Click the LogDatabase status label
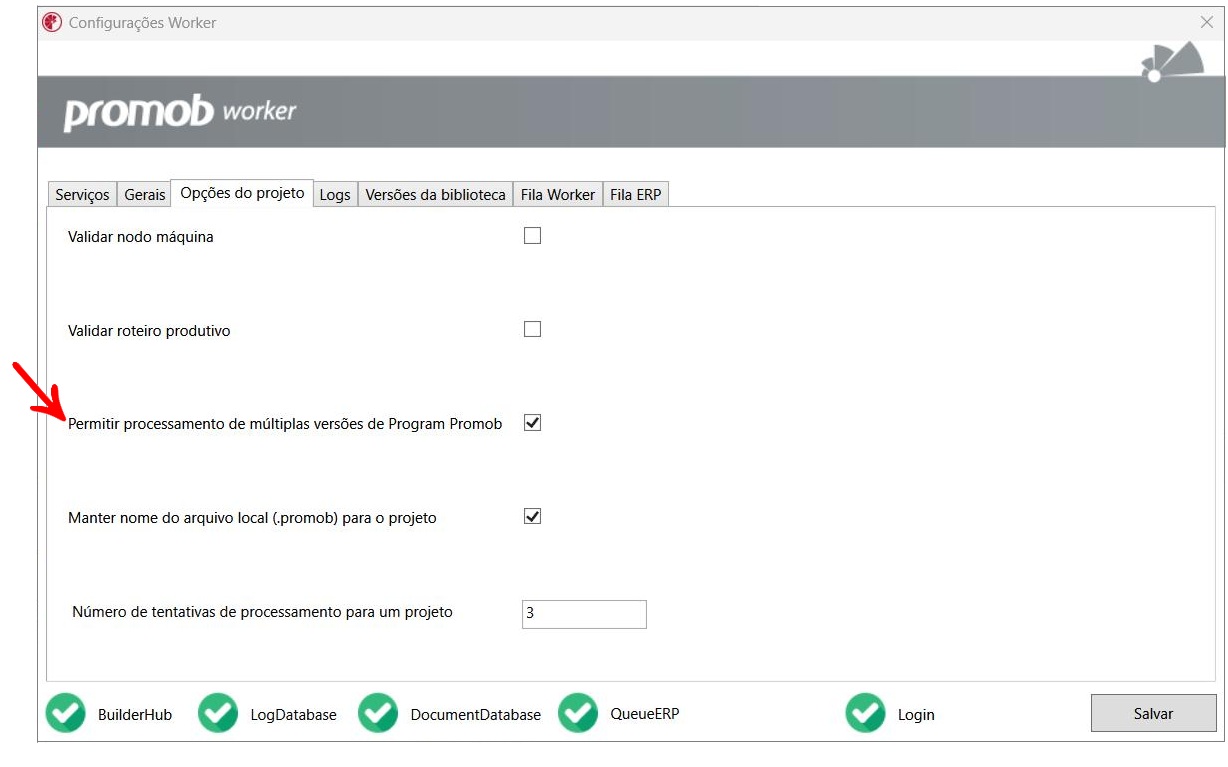 pos(294,715)
